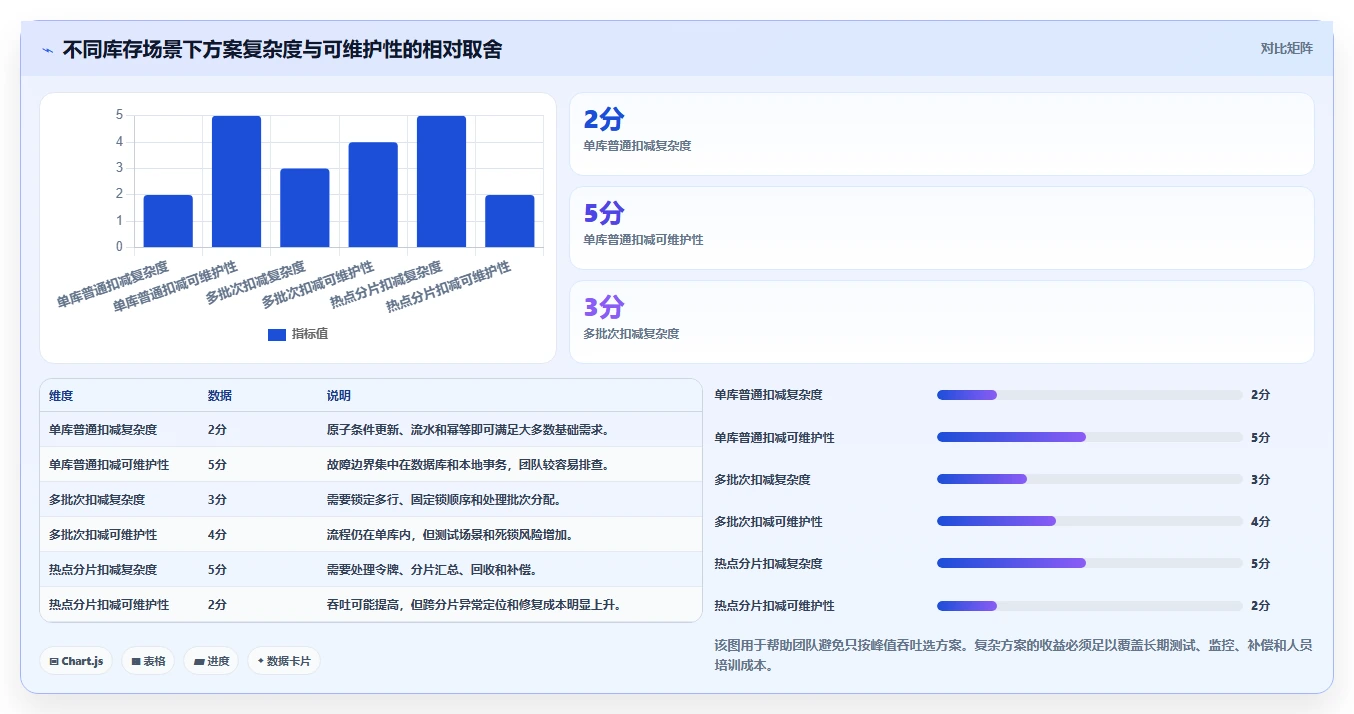Click the 热点分片扣减复杂度 bar in the chart
The height and width of the screenshot is (714, 1354).
[441, 181]
